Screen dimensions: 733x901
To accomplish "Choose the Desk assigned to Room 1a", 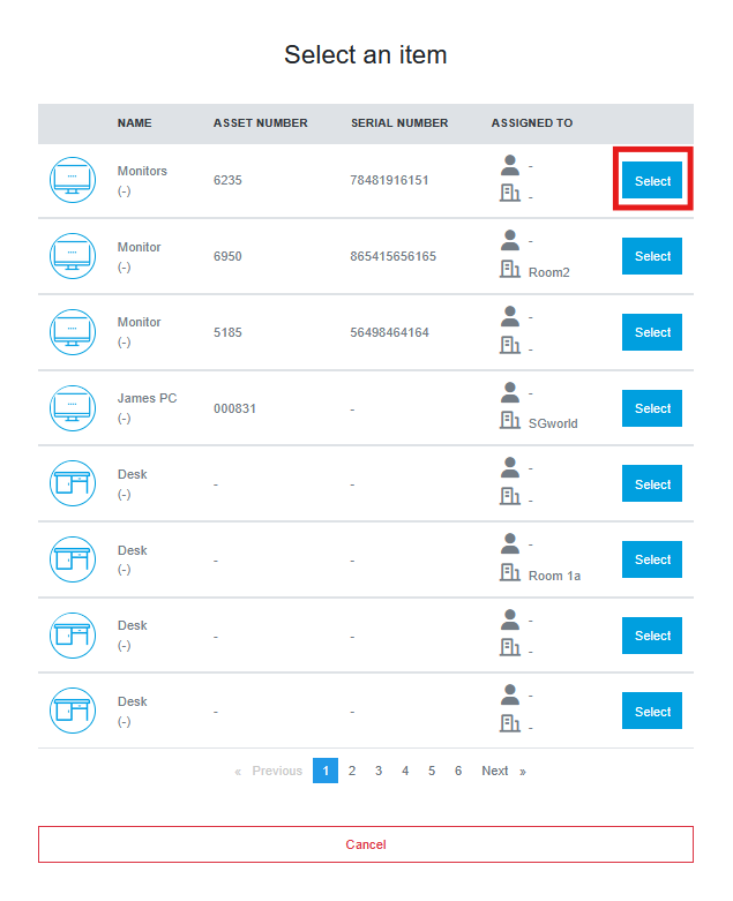I will click(652, 560).
